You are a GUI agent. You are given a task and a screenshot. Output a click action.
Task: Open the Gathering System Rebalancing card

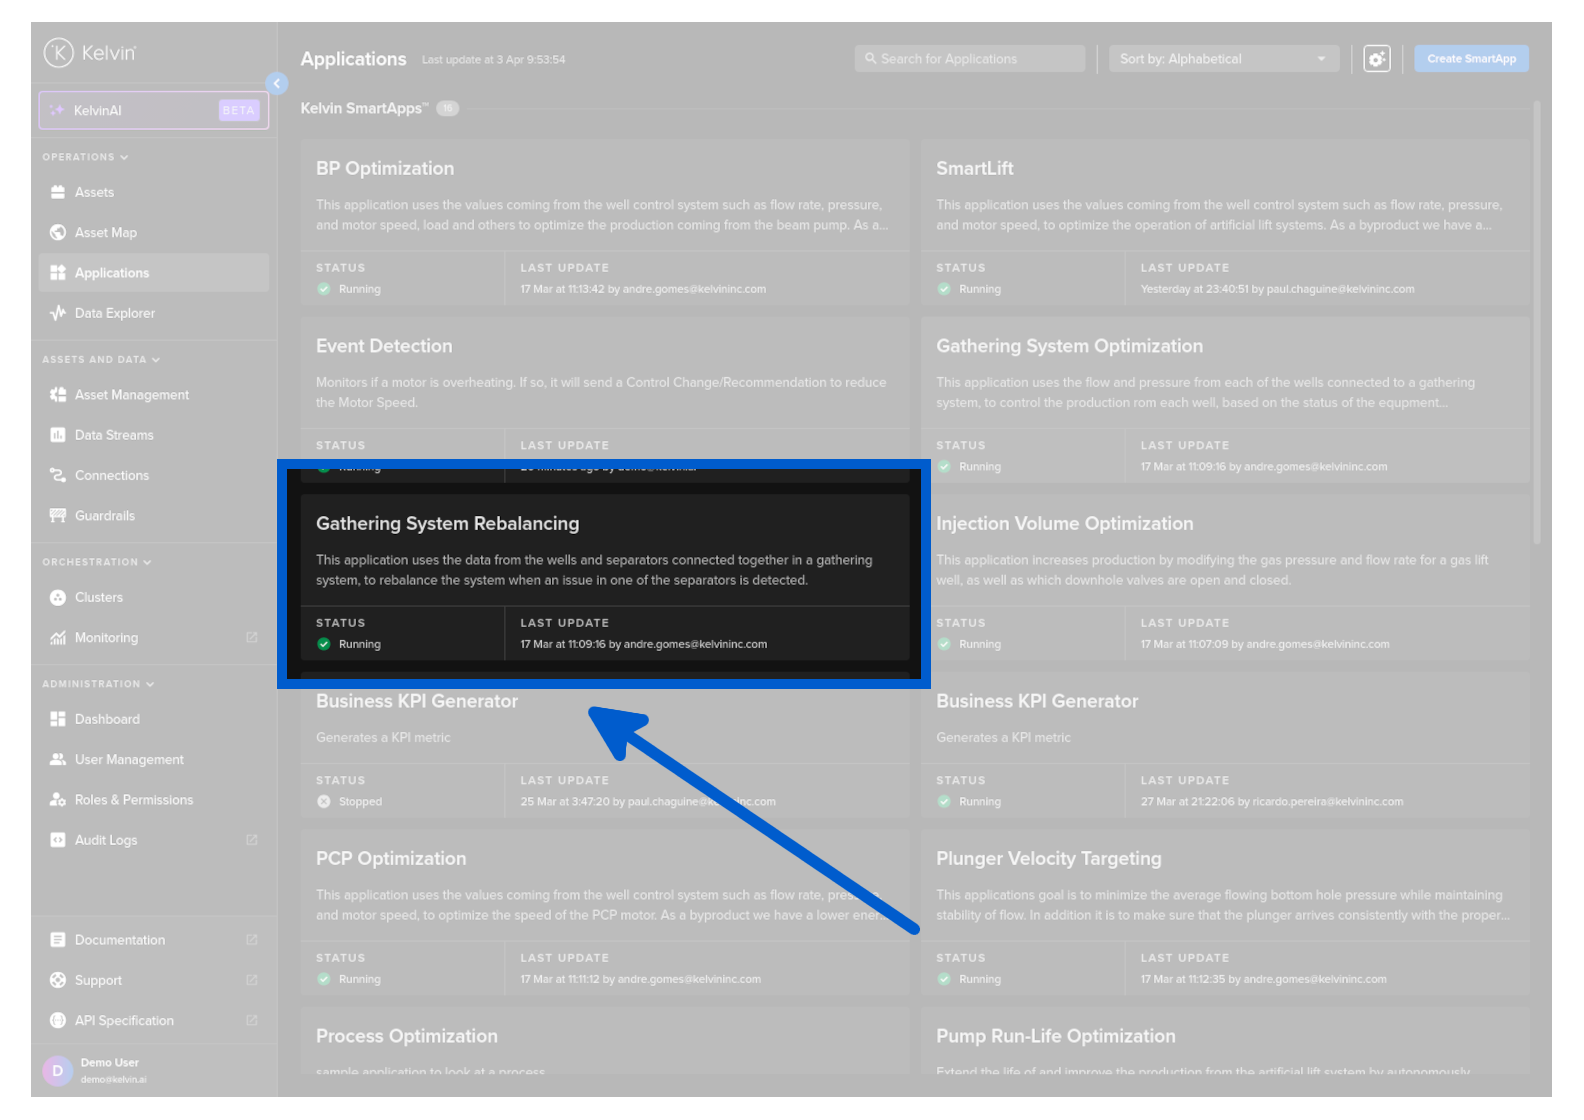click(604, 560)
